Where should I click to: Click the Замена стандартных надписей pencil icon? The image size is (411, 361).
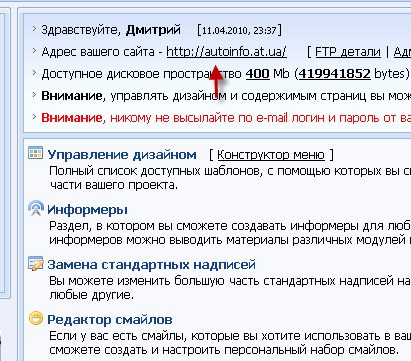pos(36,263)
